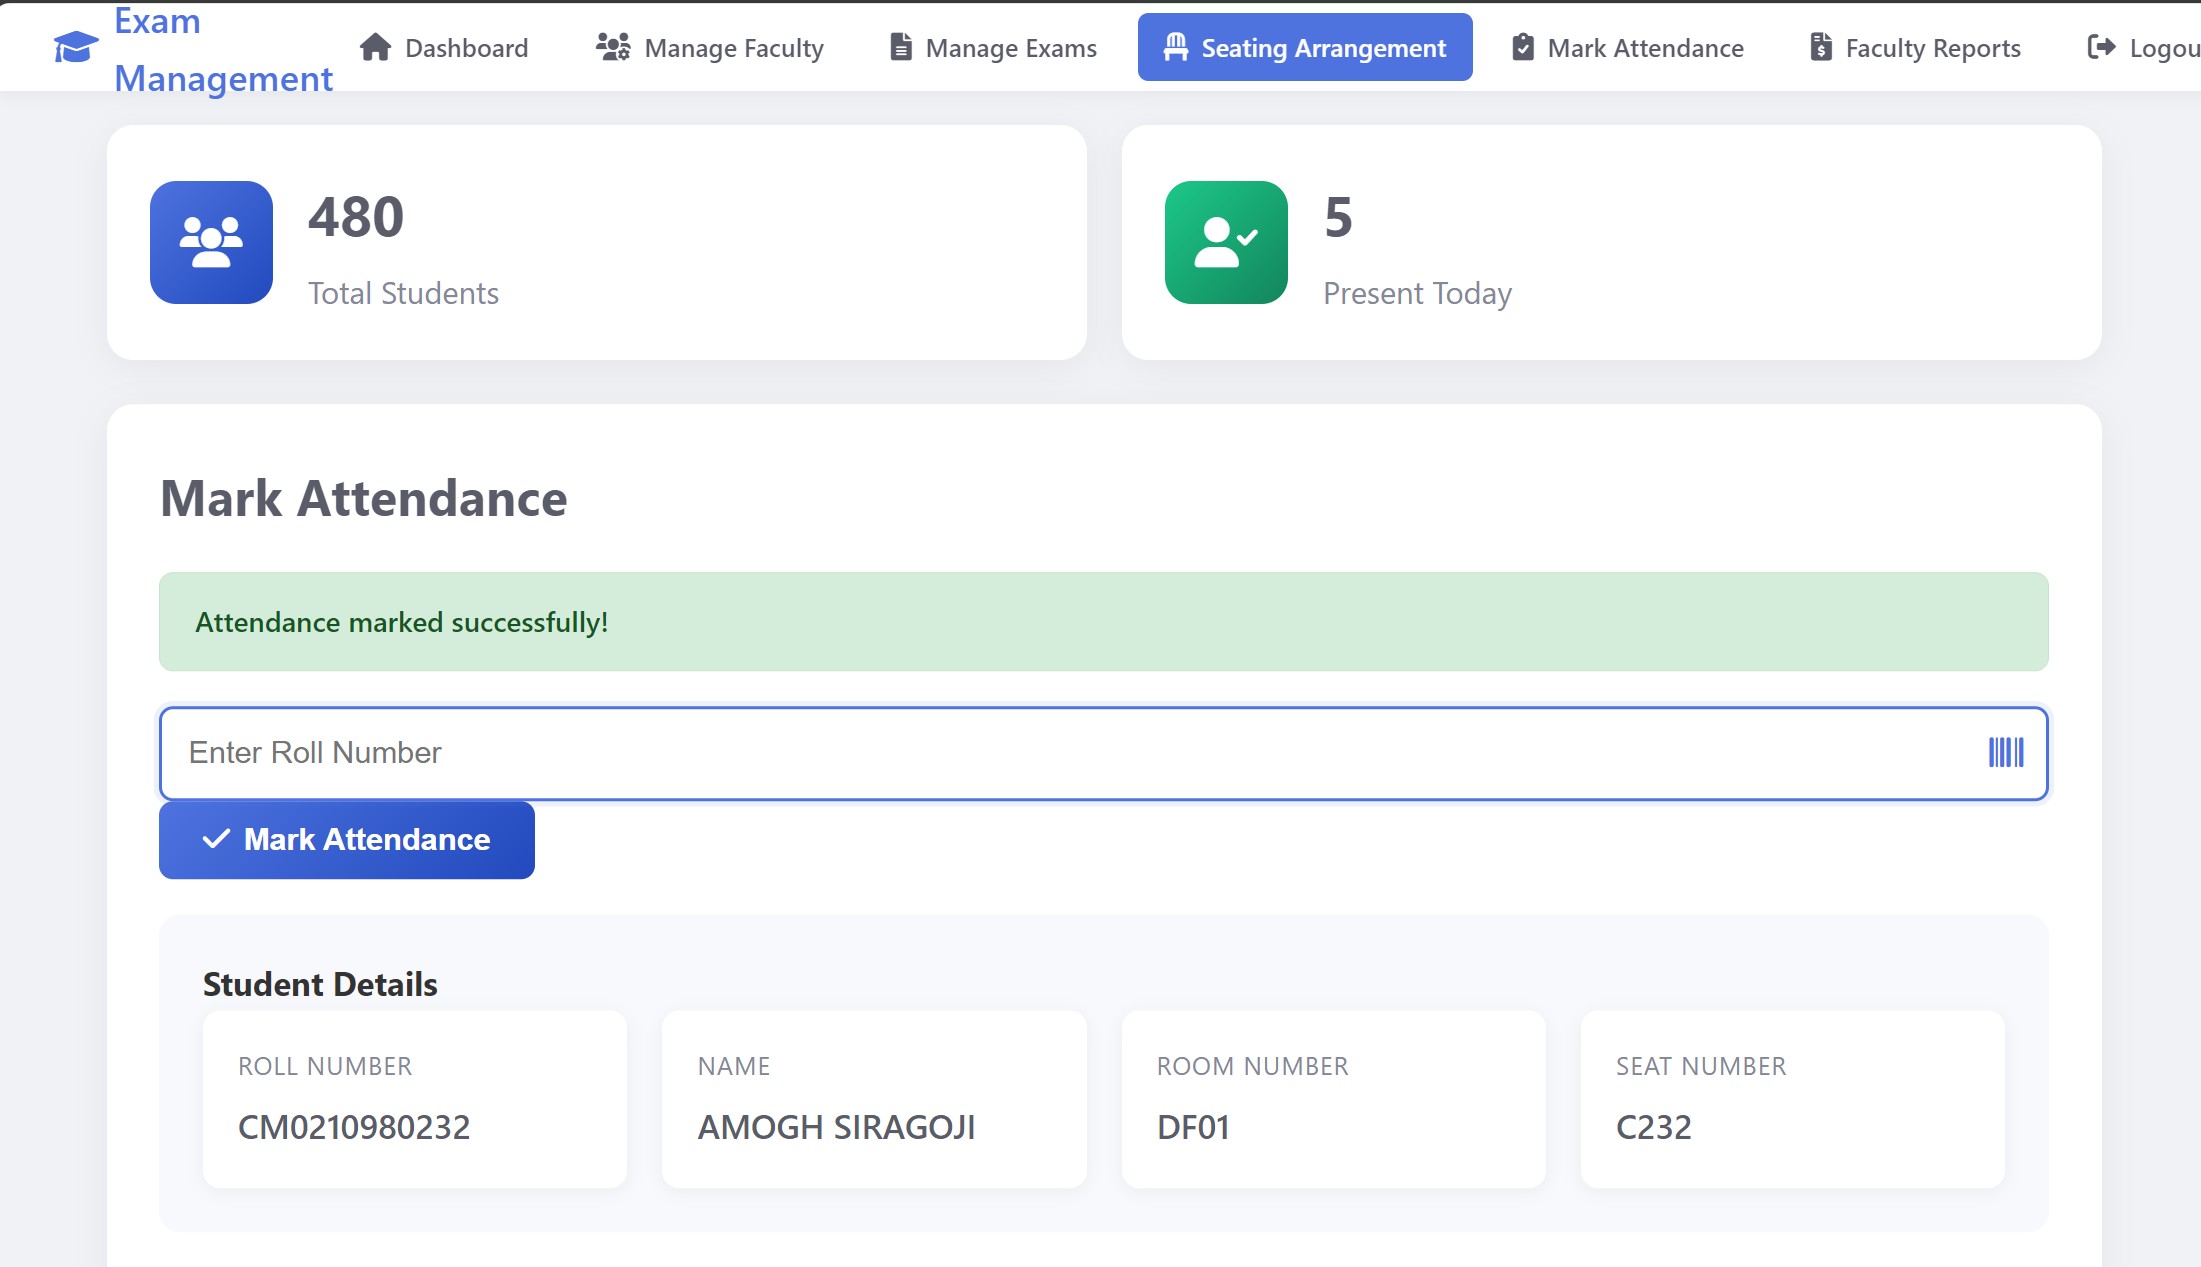Click the Total Students group icon

[x=211, y=242]
